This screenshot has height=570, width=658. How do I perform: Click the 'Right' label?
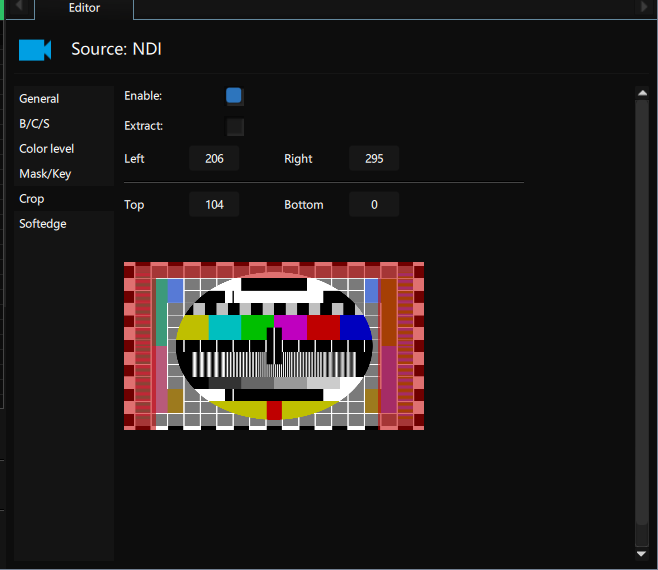point(298,159)
